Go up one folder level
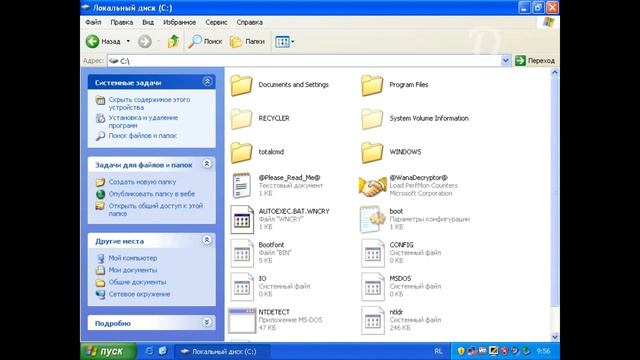 coord(173,41)
